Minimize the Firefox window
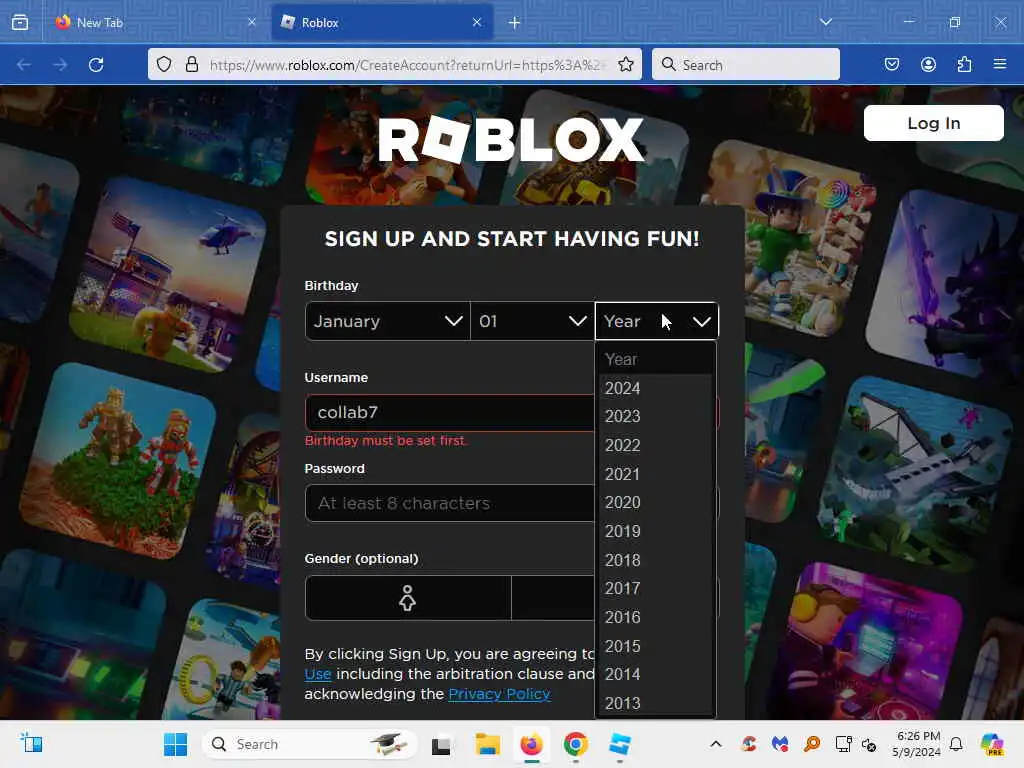Screen dimensions: 1024x768 tap(908, 22)
